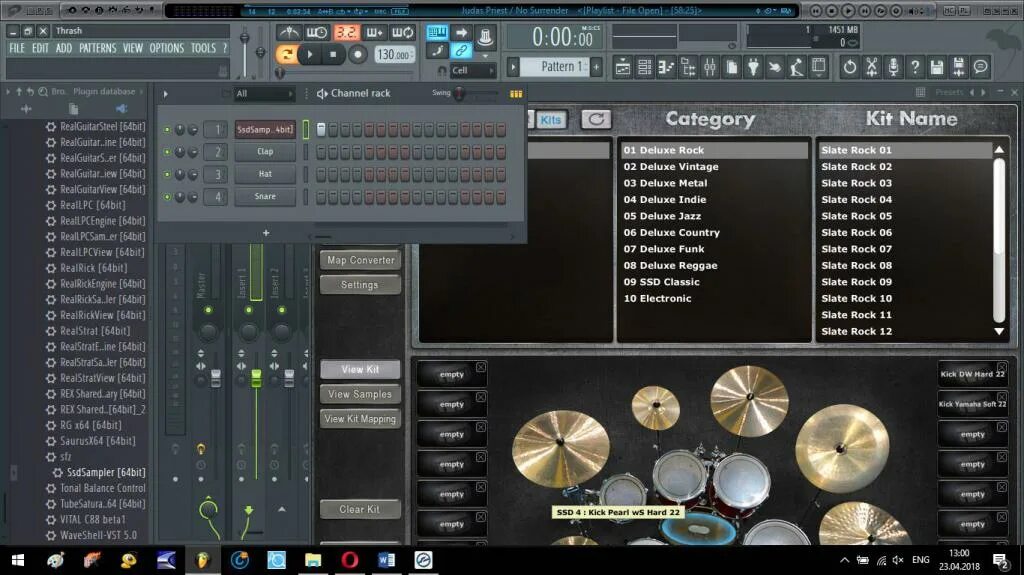Click the Map Converter button
The width and height of the screenshot is (1024, 575).
click(x=360, y=260)
